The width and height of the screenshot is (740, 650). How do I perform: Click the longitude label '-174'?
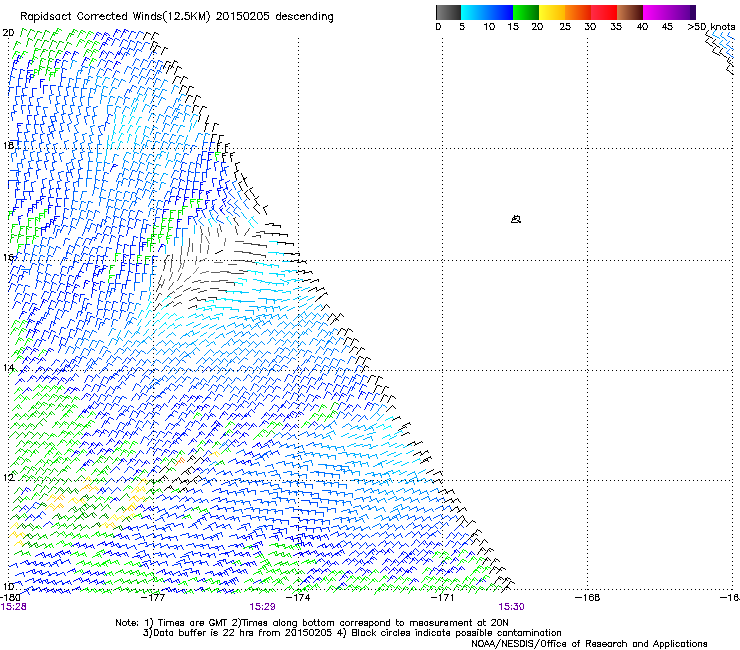[299, 598]
